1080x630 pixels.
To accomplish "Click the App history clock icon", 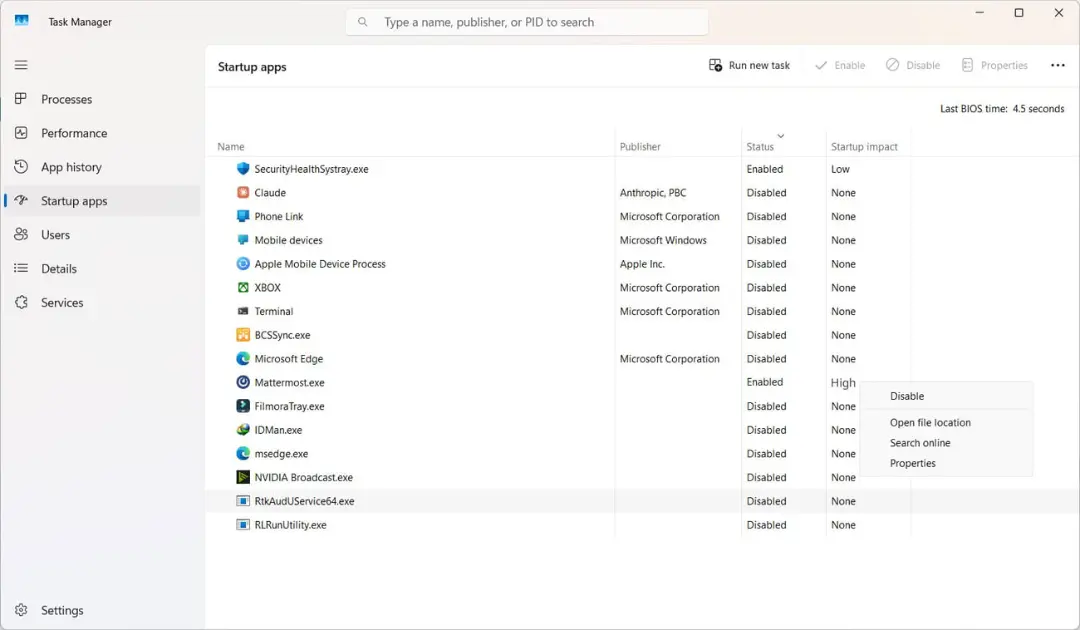I will point(21,167).
